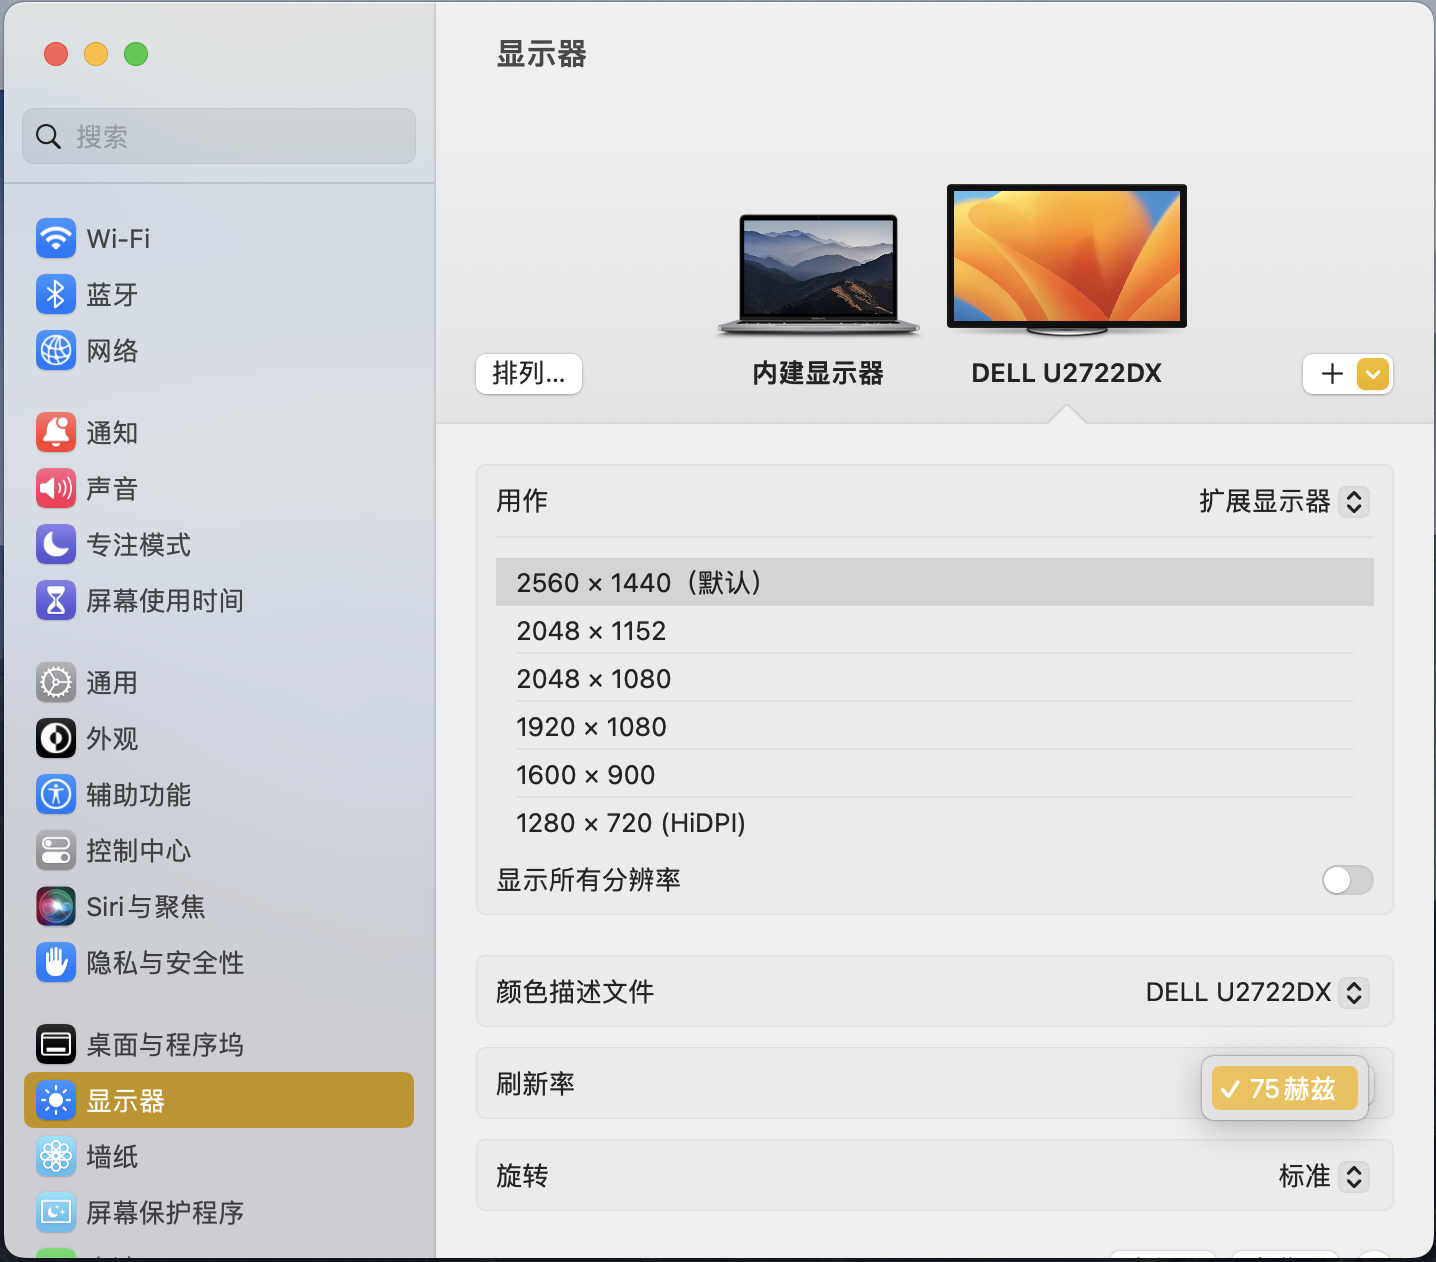Screen dimensions: 1436x1262
Task: Minimize the window with yellow button
Action: coord(96,54)
